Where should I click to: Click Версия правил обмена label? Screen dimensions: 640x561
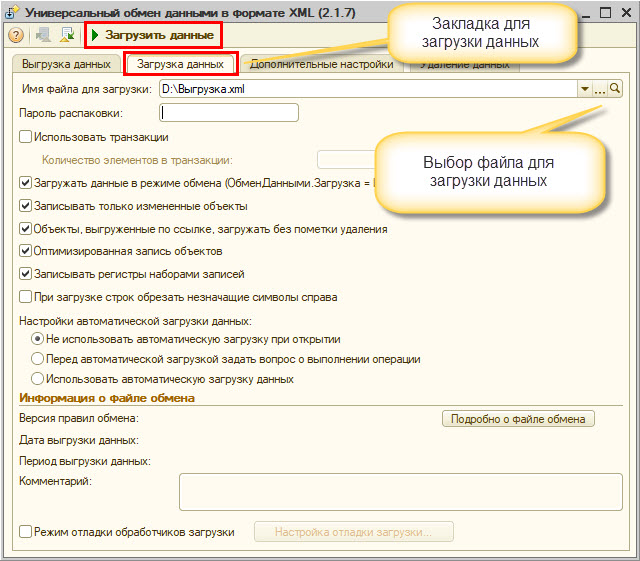coord(79,418)
